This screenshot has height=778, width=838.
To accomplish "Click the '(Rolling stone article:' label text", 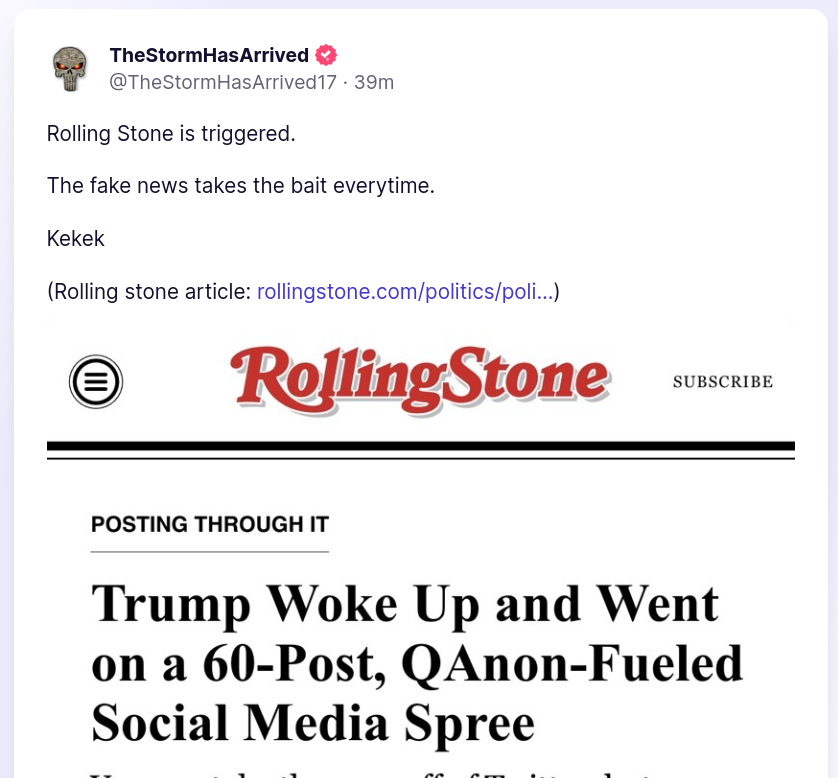I will click(149, 291).
